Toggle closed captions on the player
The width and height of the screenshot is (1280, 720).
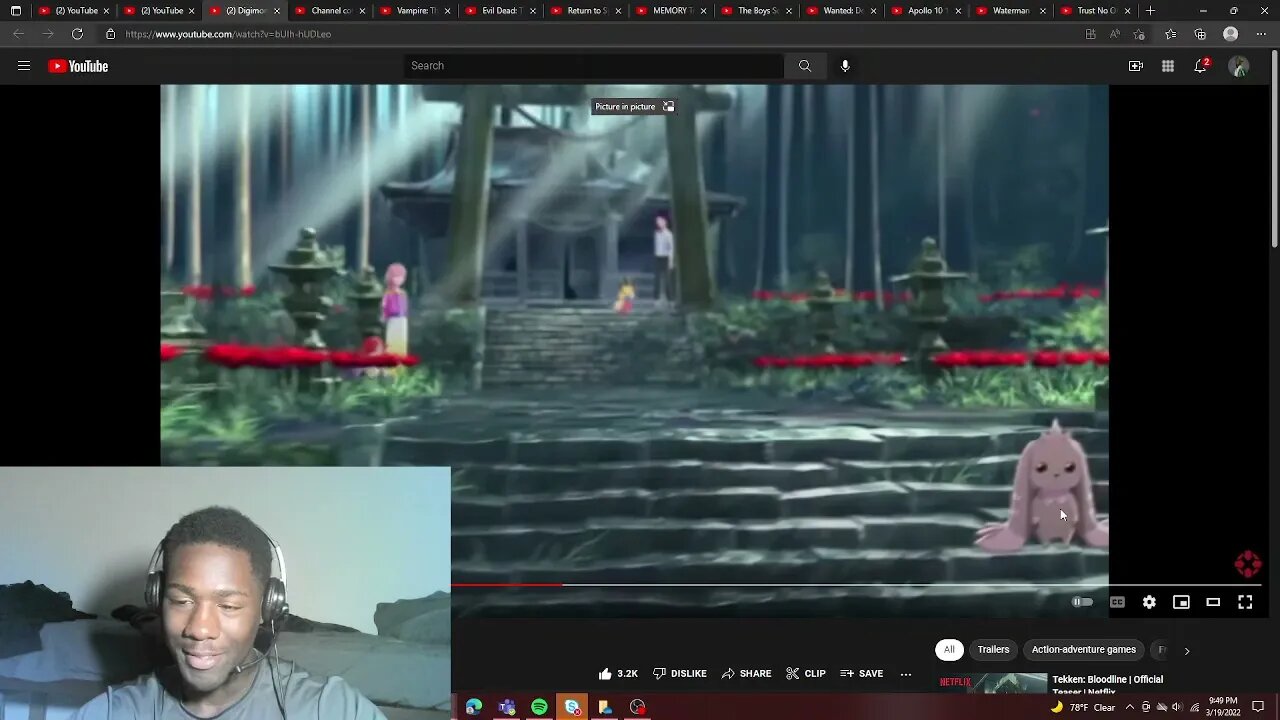(x=1117, y=602)
